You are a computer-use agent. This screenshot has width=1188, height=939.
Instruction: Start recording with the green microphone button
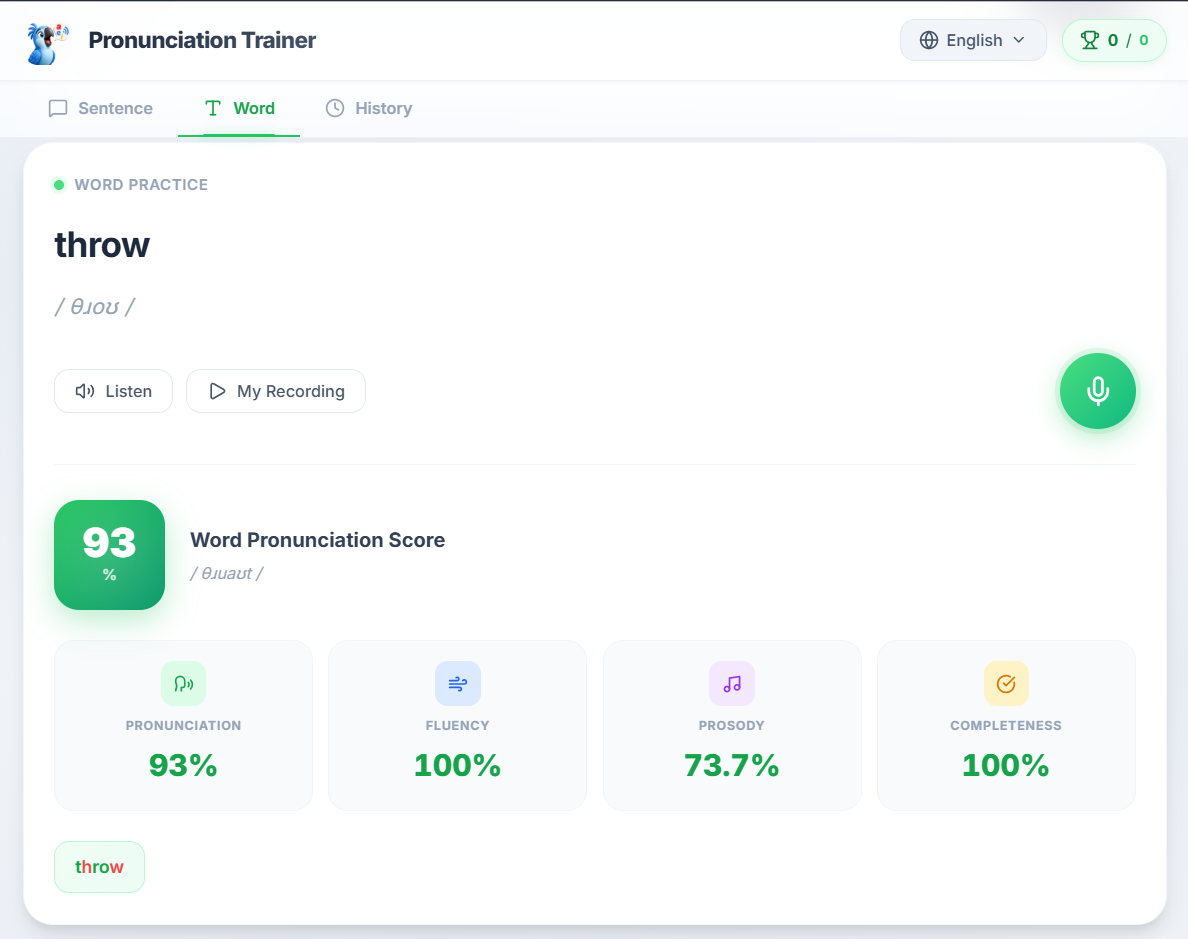[1098, 391]
